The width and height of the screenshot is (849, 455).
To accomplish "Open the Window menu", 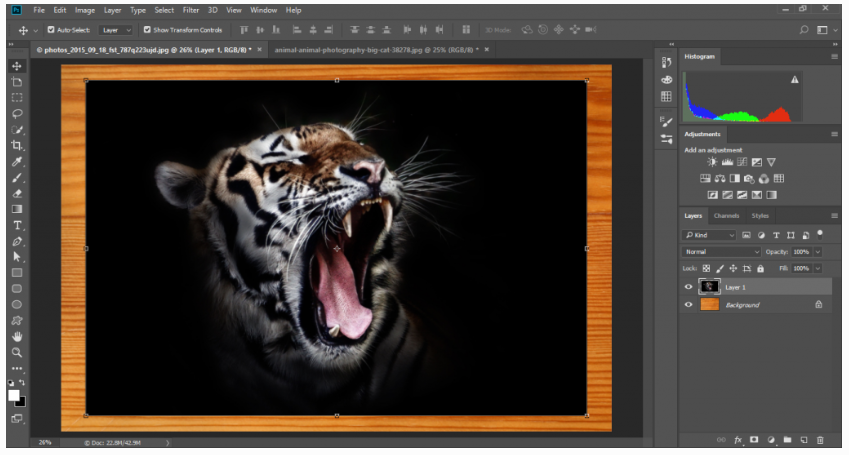I will pyautogui.click(x=263, y=10).
